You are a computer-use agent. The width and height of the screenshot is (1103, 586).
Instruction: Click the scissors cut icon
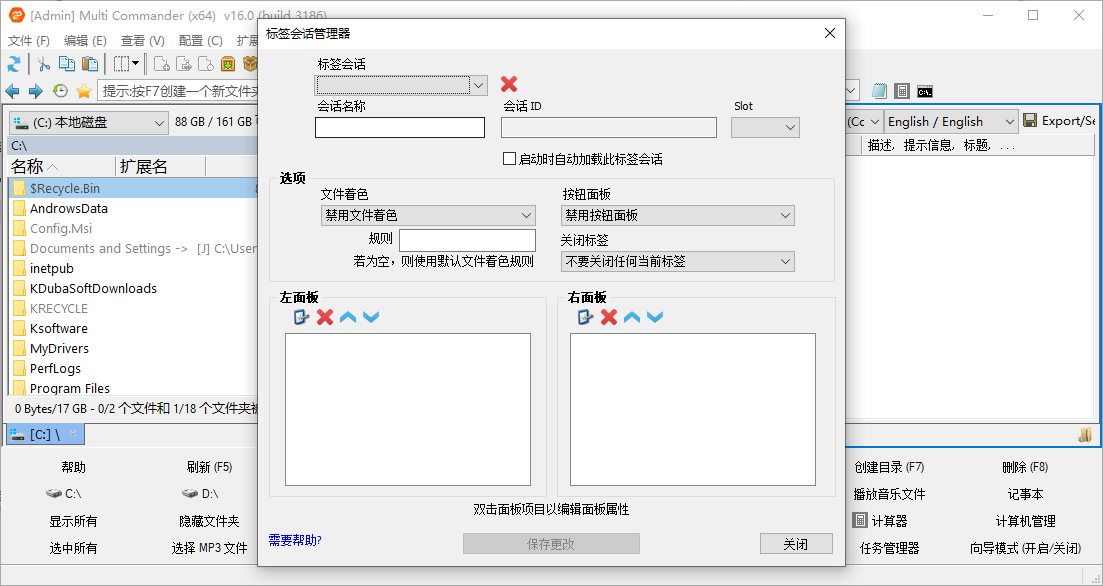(x=44, y=64)
